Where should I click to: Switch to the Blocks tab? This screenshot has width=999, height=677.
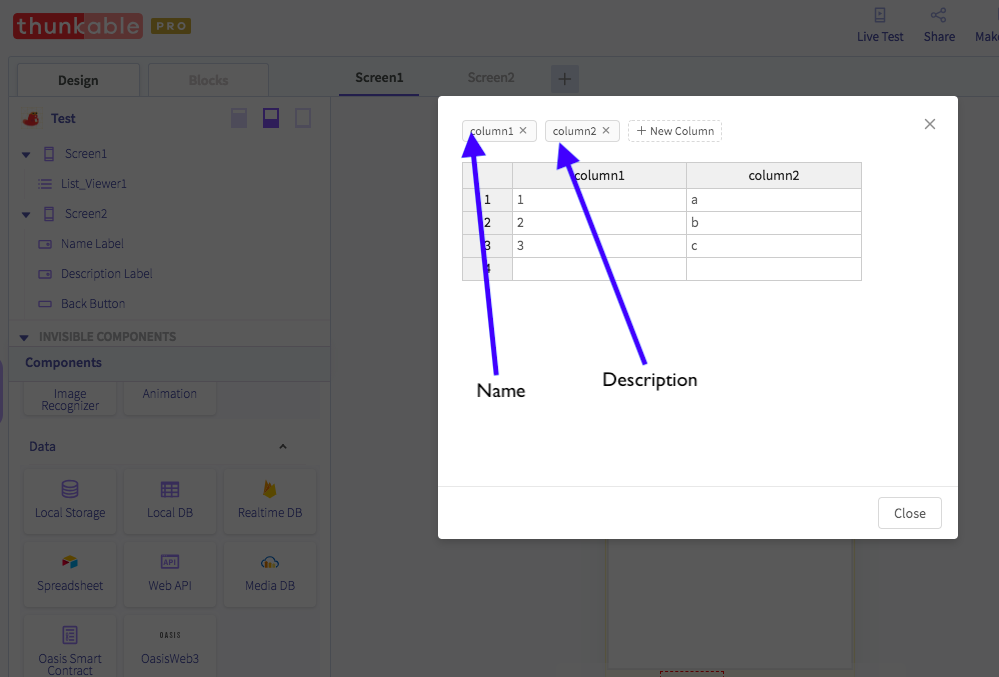tap(208, 80)
